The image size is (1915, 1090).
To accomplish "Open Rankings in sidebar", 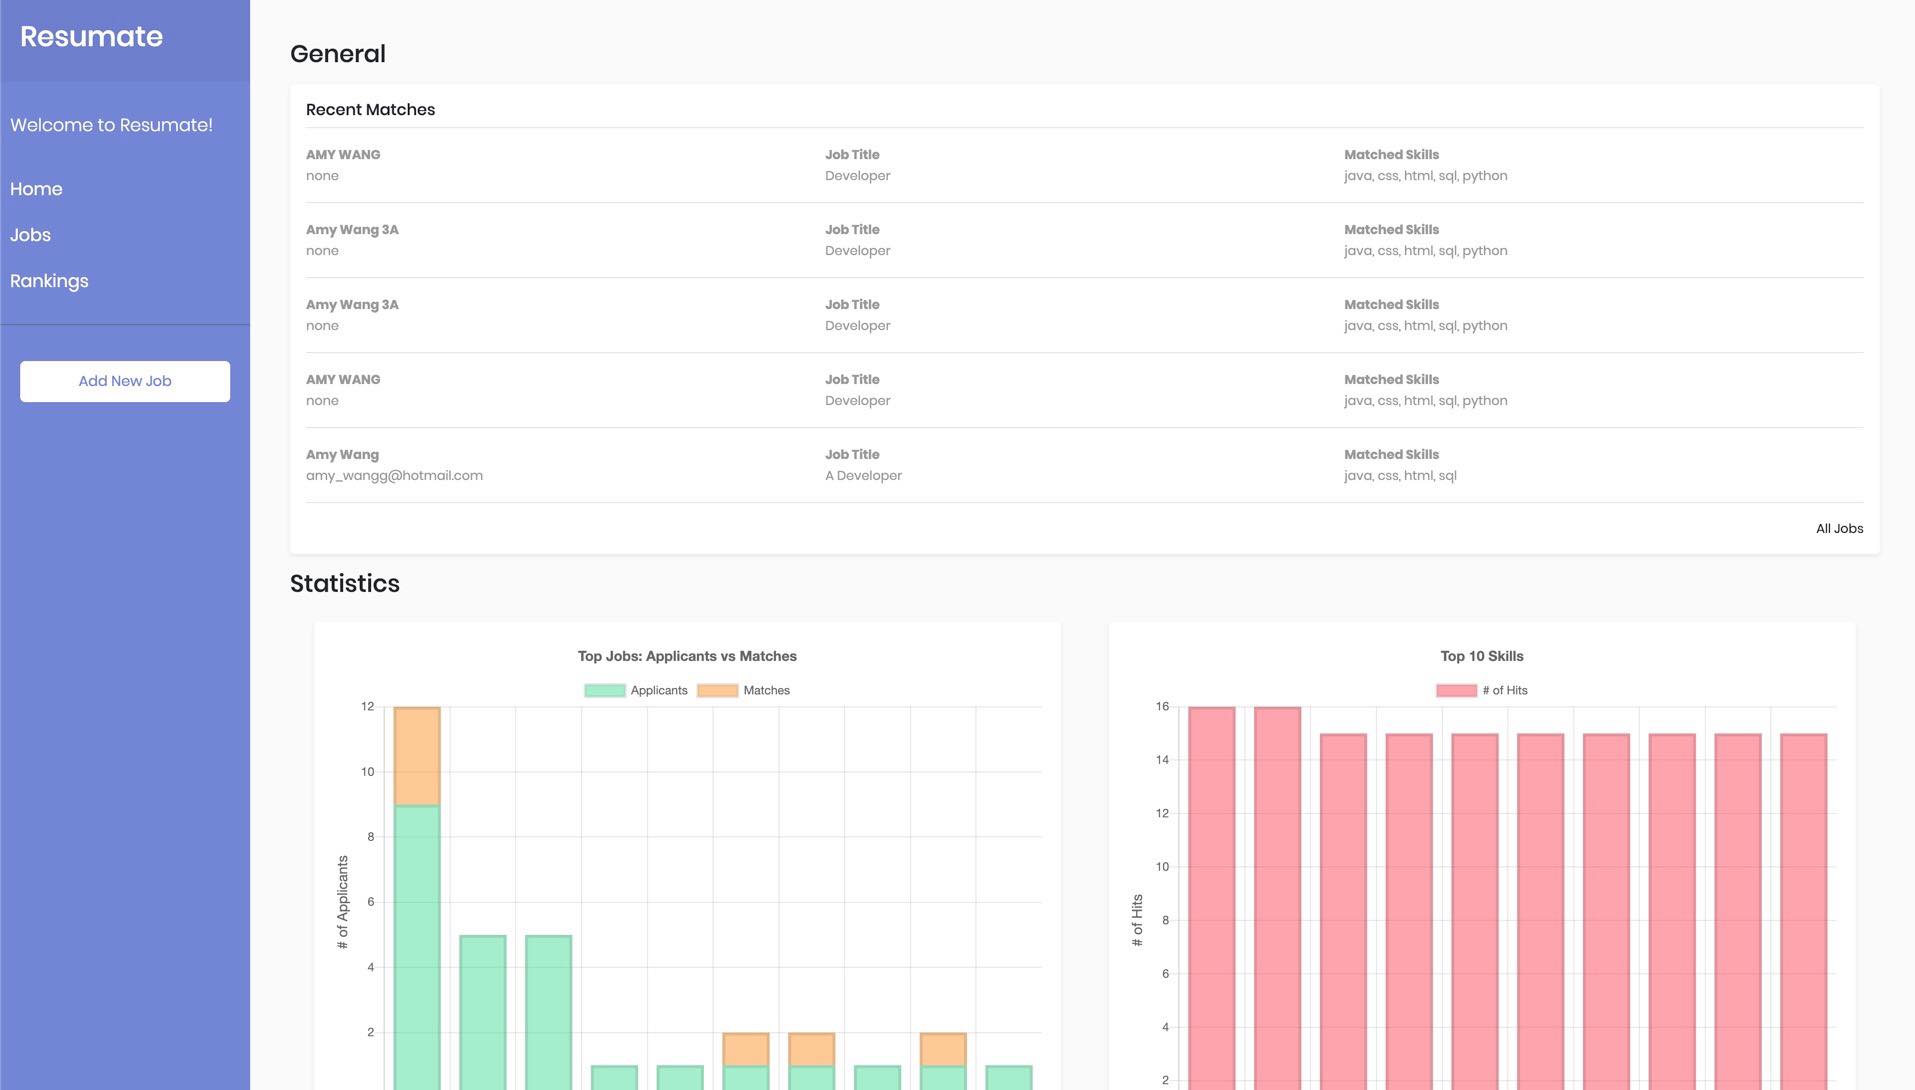I will tap(49, 281).
